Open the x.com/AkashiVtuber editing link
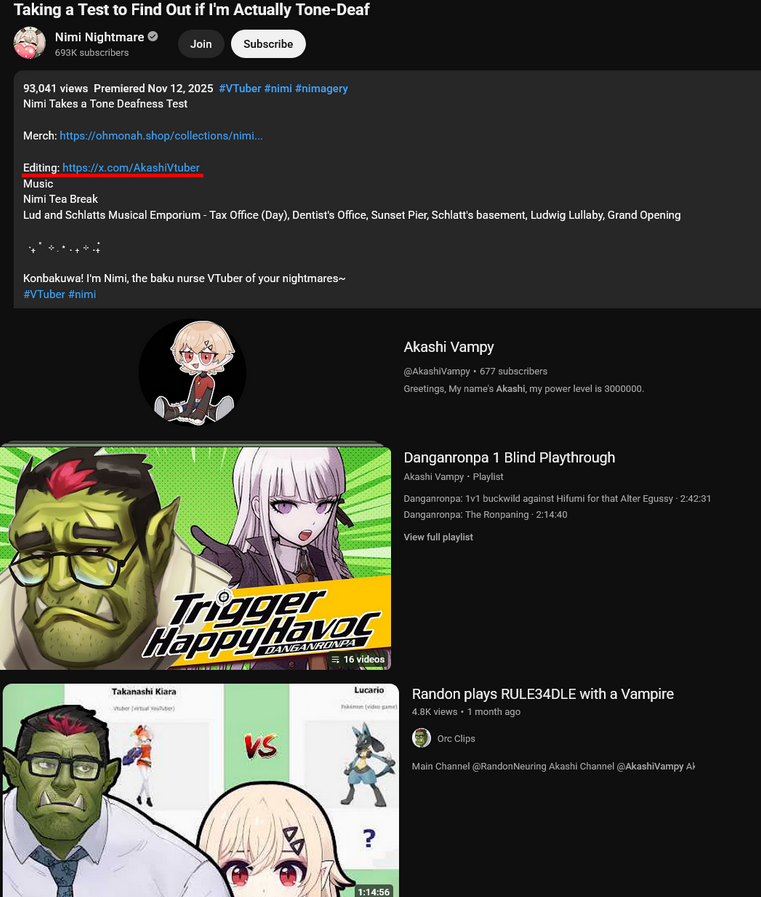 tap(131, 168)
